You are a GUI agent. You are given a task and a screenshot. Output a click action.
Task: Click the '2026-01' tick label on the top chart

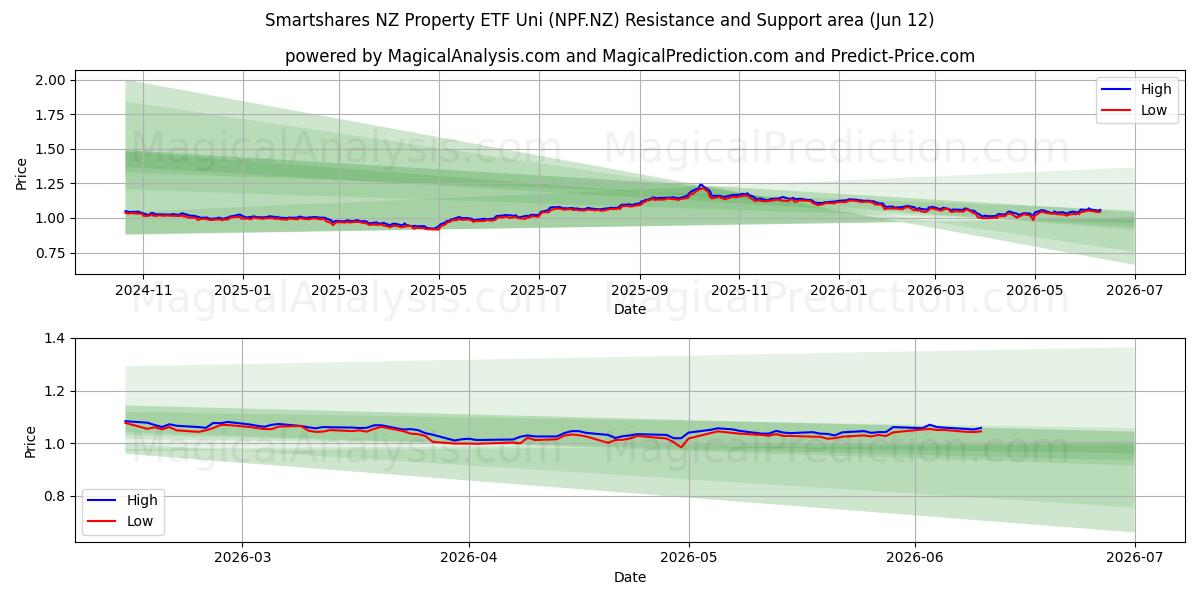[839, 291]
